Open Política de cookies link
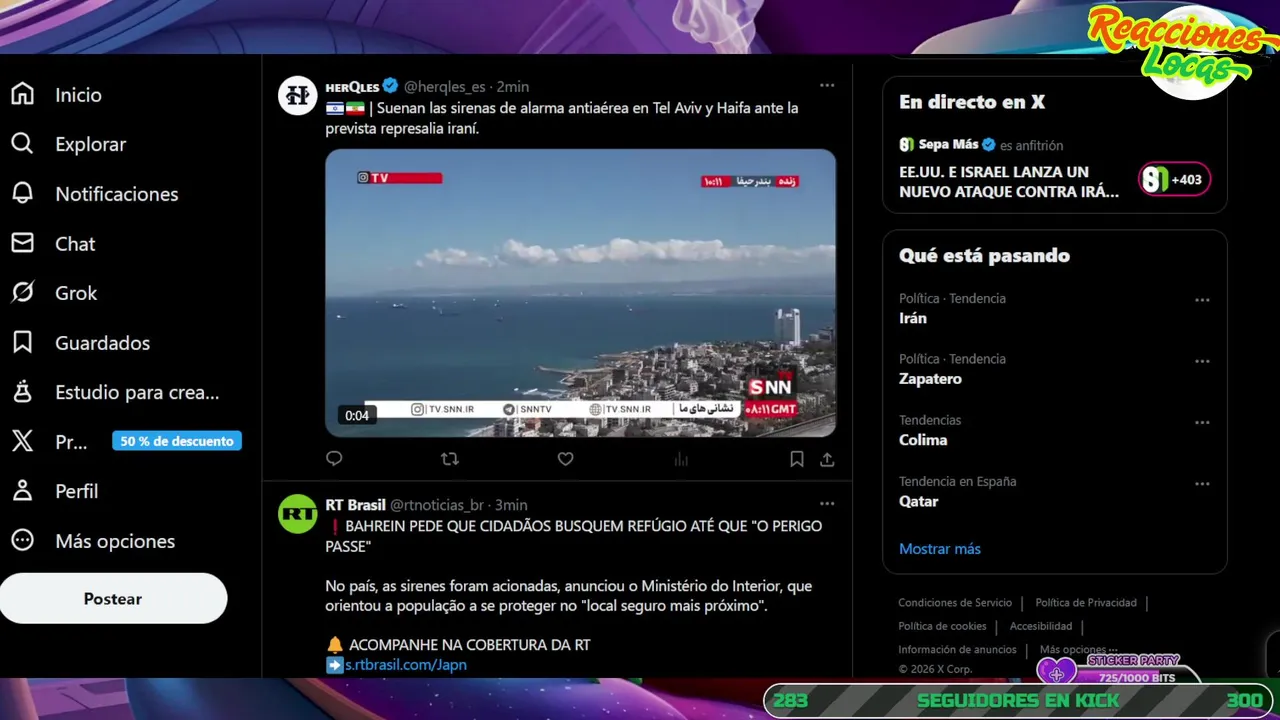The image size is (1280, 720). click(942, 626)
